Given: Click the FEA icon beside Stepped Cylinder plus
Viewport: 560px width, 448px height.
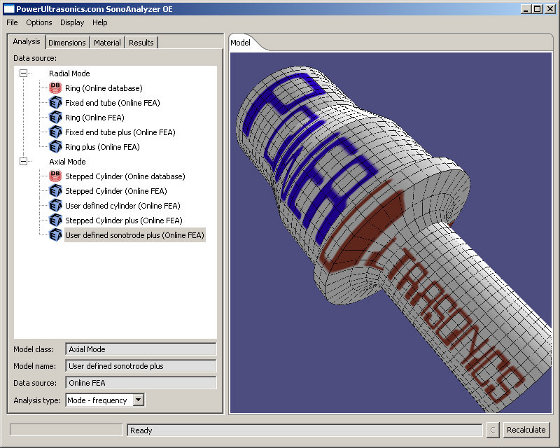Looking at the screenshot, I should [x=55, y=220].
